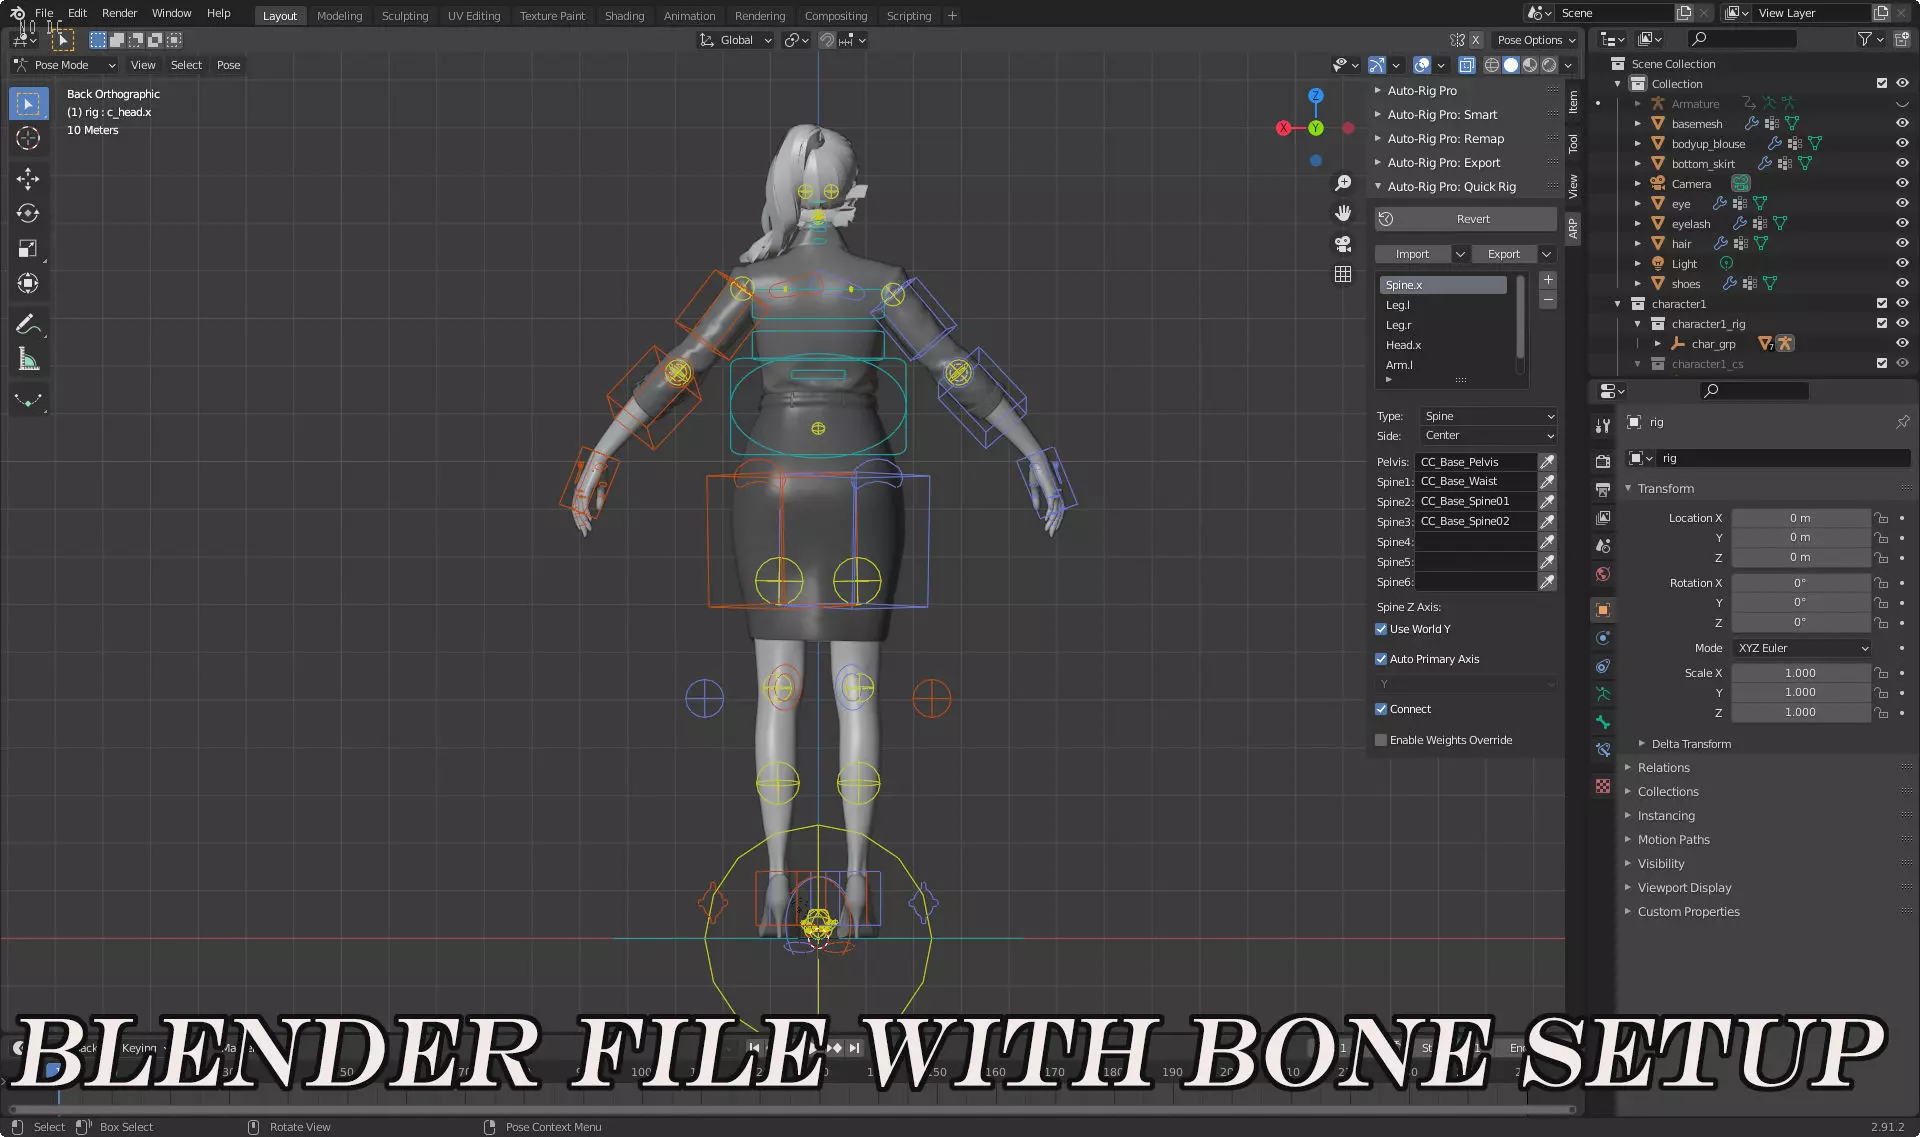Select the Annotate pencil tool

(28, 324)
